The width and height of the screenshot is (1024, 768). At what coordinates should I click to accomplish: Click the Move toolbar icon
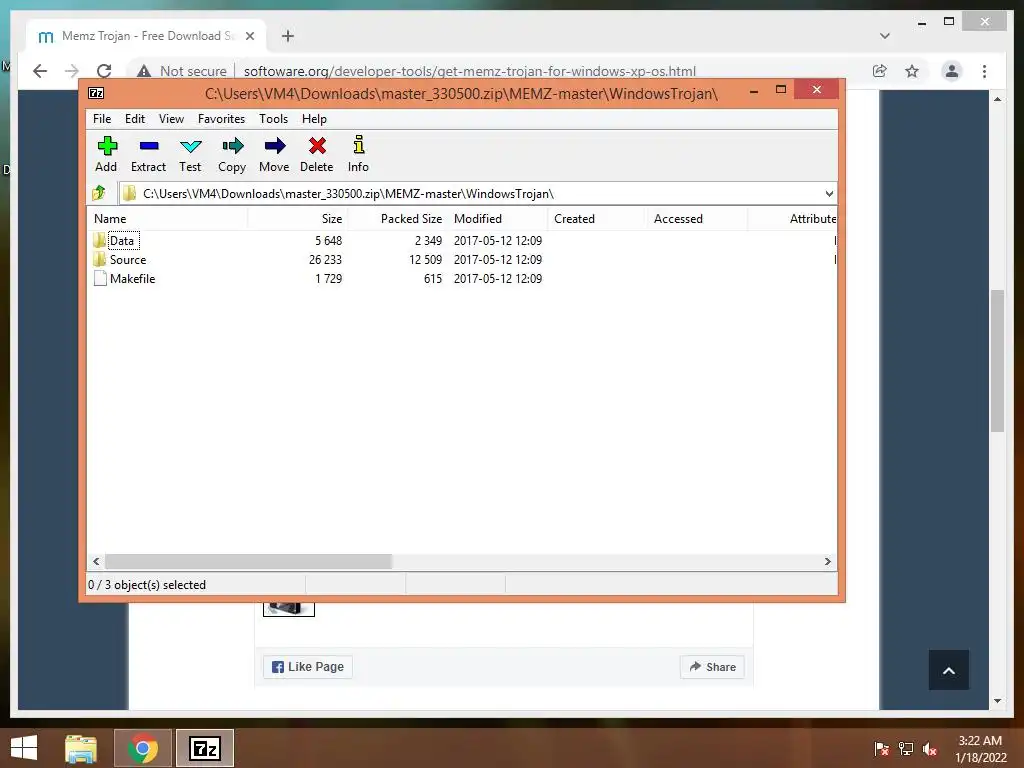pos(274,154)
